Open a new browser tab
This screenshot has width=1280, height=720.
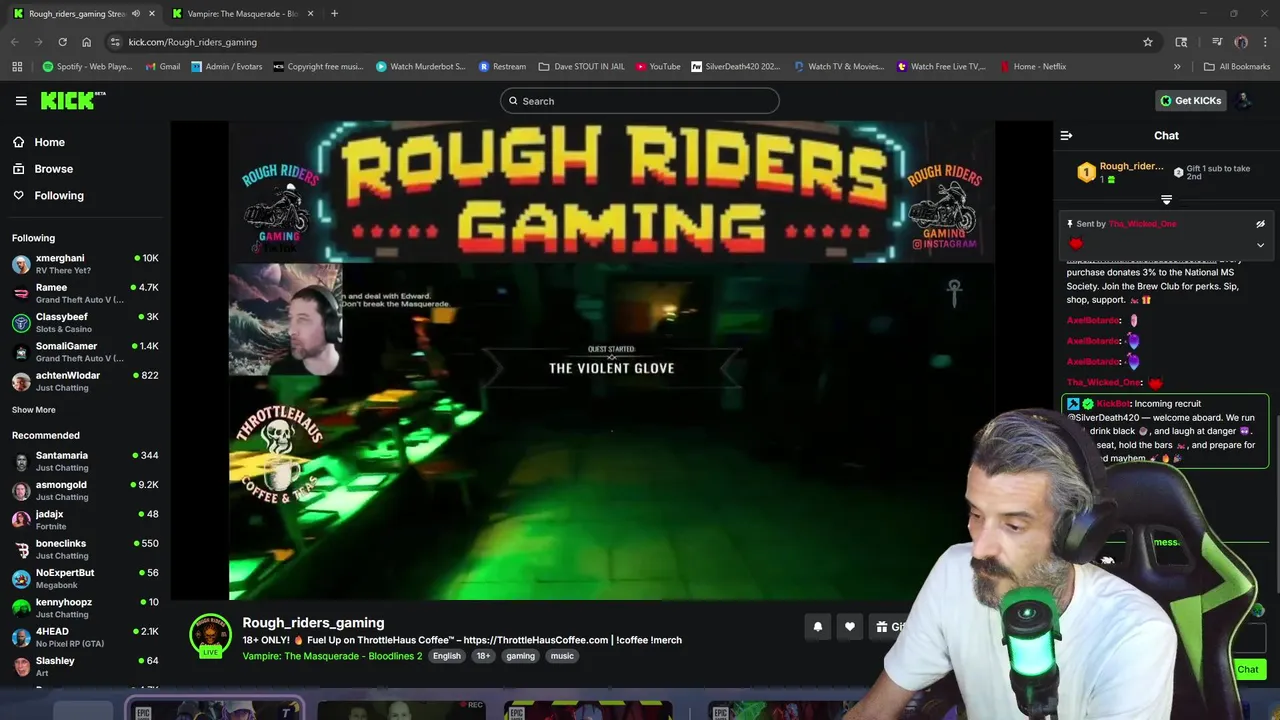pos(334,14)
